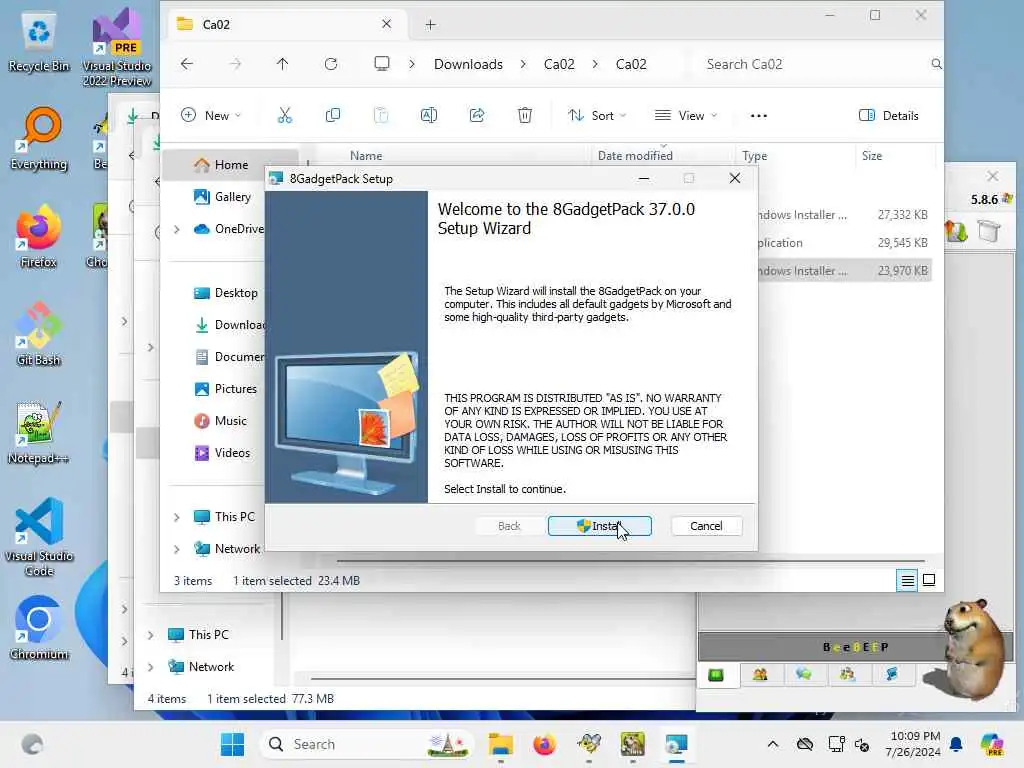Open the Git Bash desktop shortcut

coord(39,334)
